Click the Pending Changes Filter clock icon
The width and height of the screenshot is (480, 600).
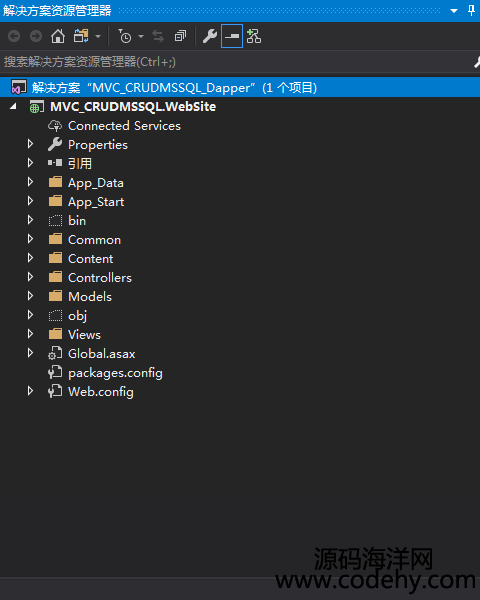click(x=124, y=36)
